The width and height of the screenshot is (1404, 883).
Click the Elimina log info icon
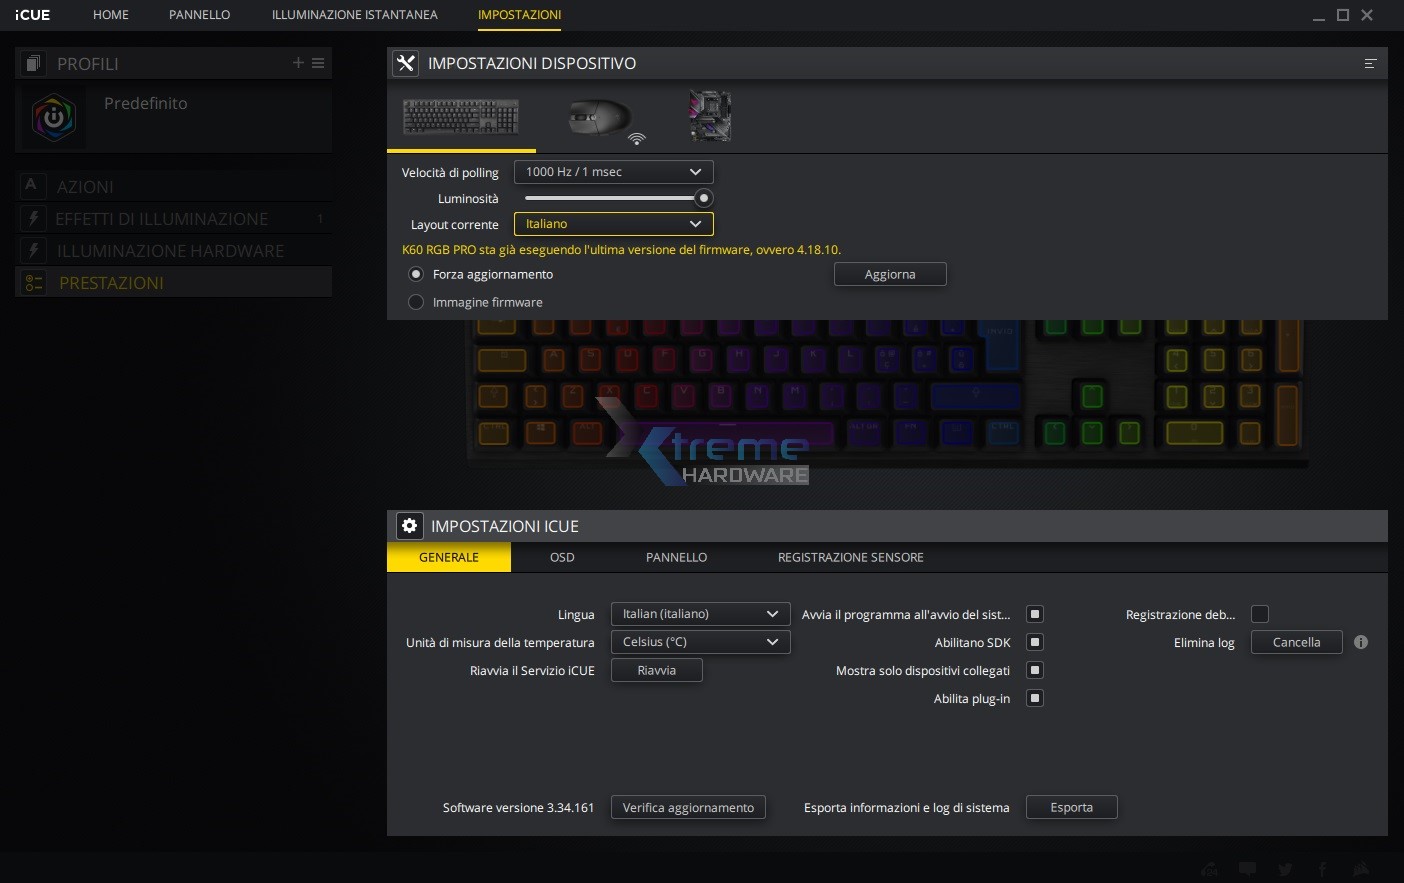pyautogui.click(x=1361, y=642)
